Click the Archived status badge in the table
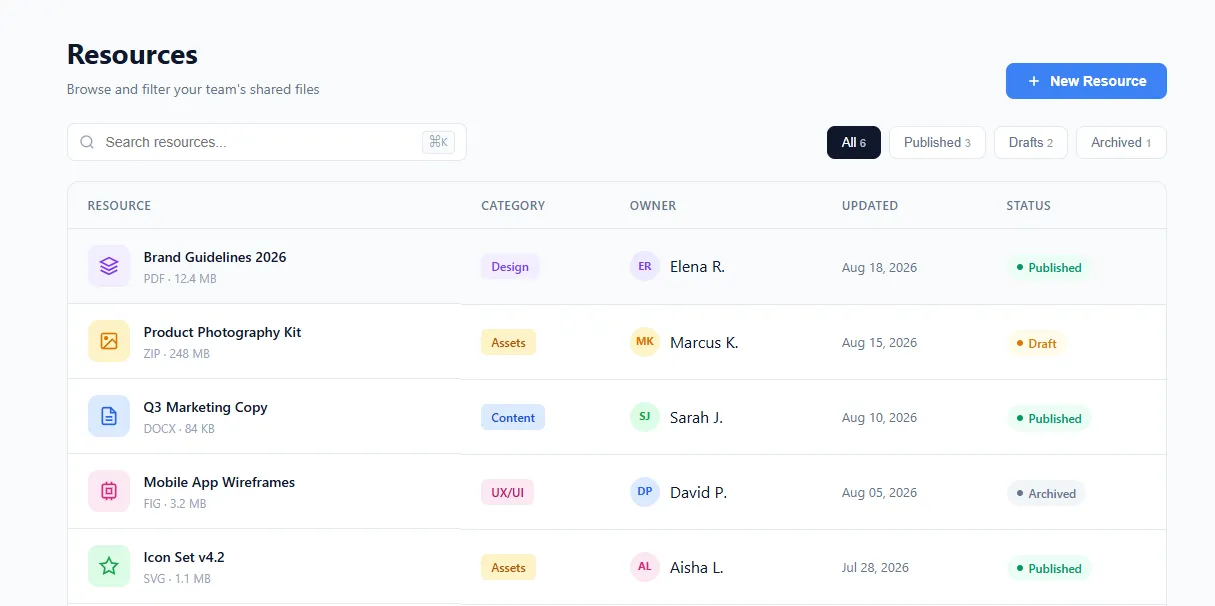Image resolution: width=1215 pixels, height=606 pixels. (1045, 493)
